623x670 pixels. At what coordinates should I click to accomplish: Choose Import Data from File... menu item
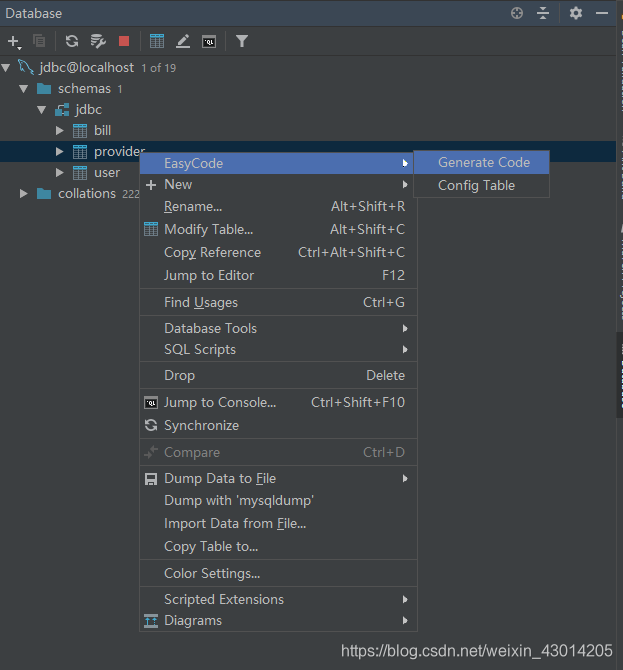tap(278, 523)
